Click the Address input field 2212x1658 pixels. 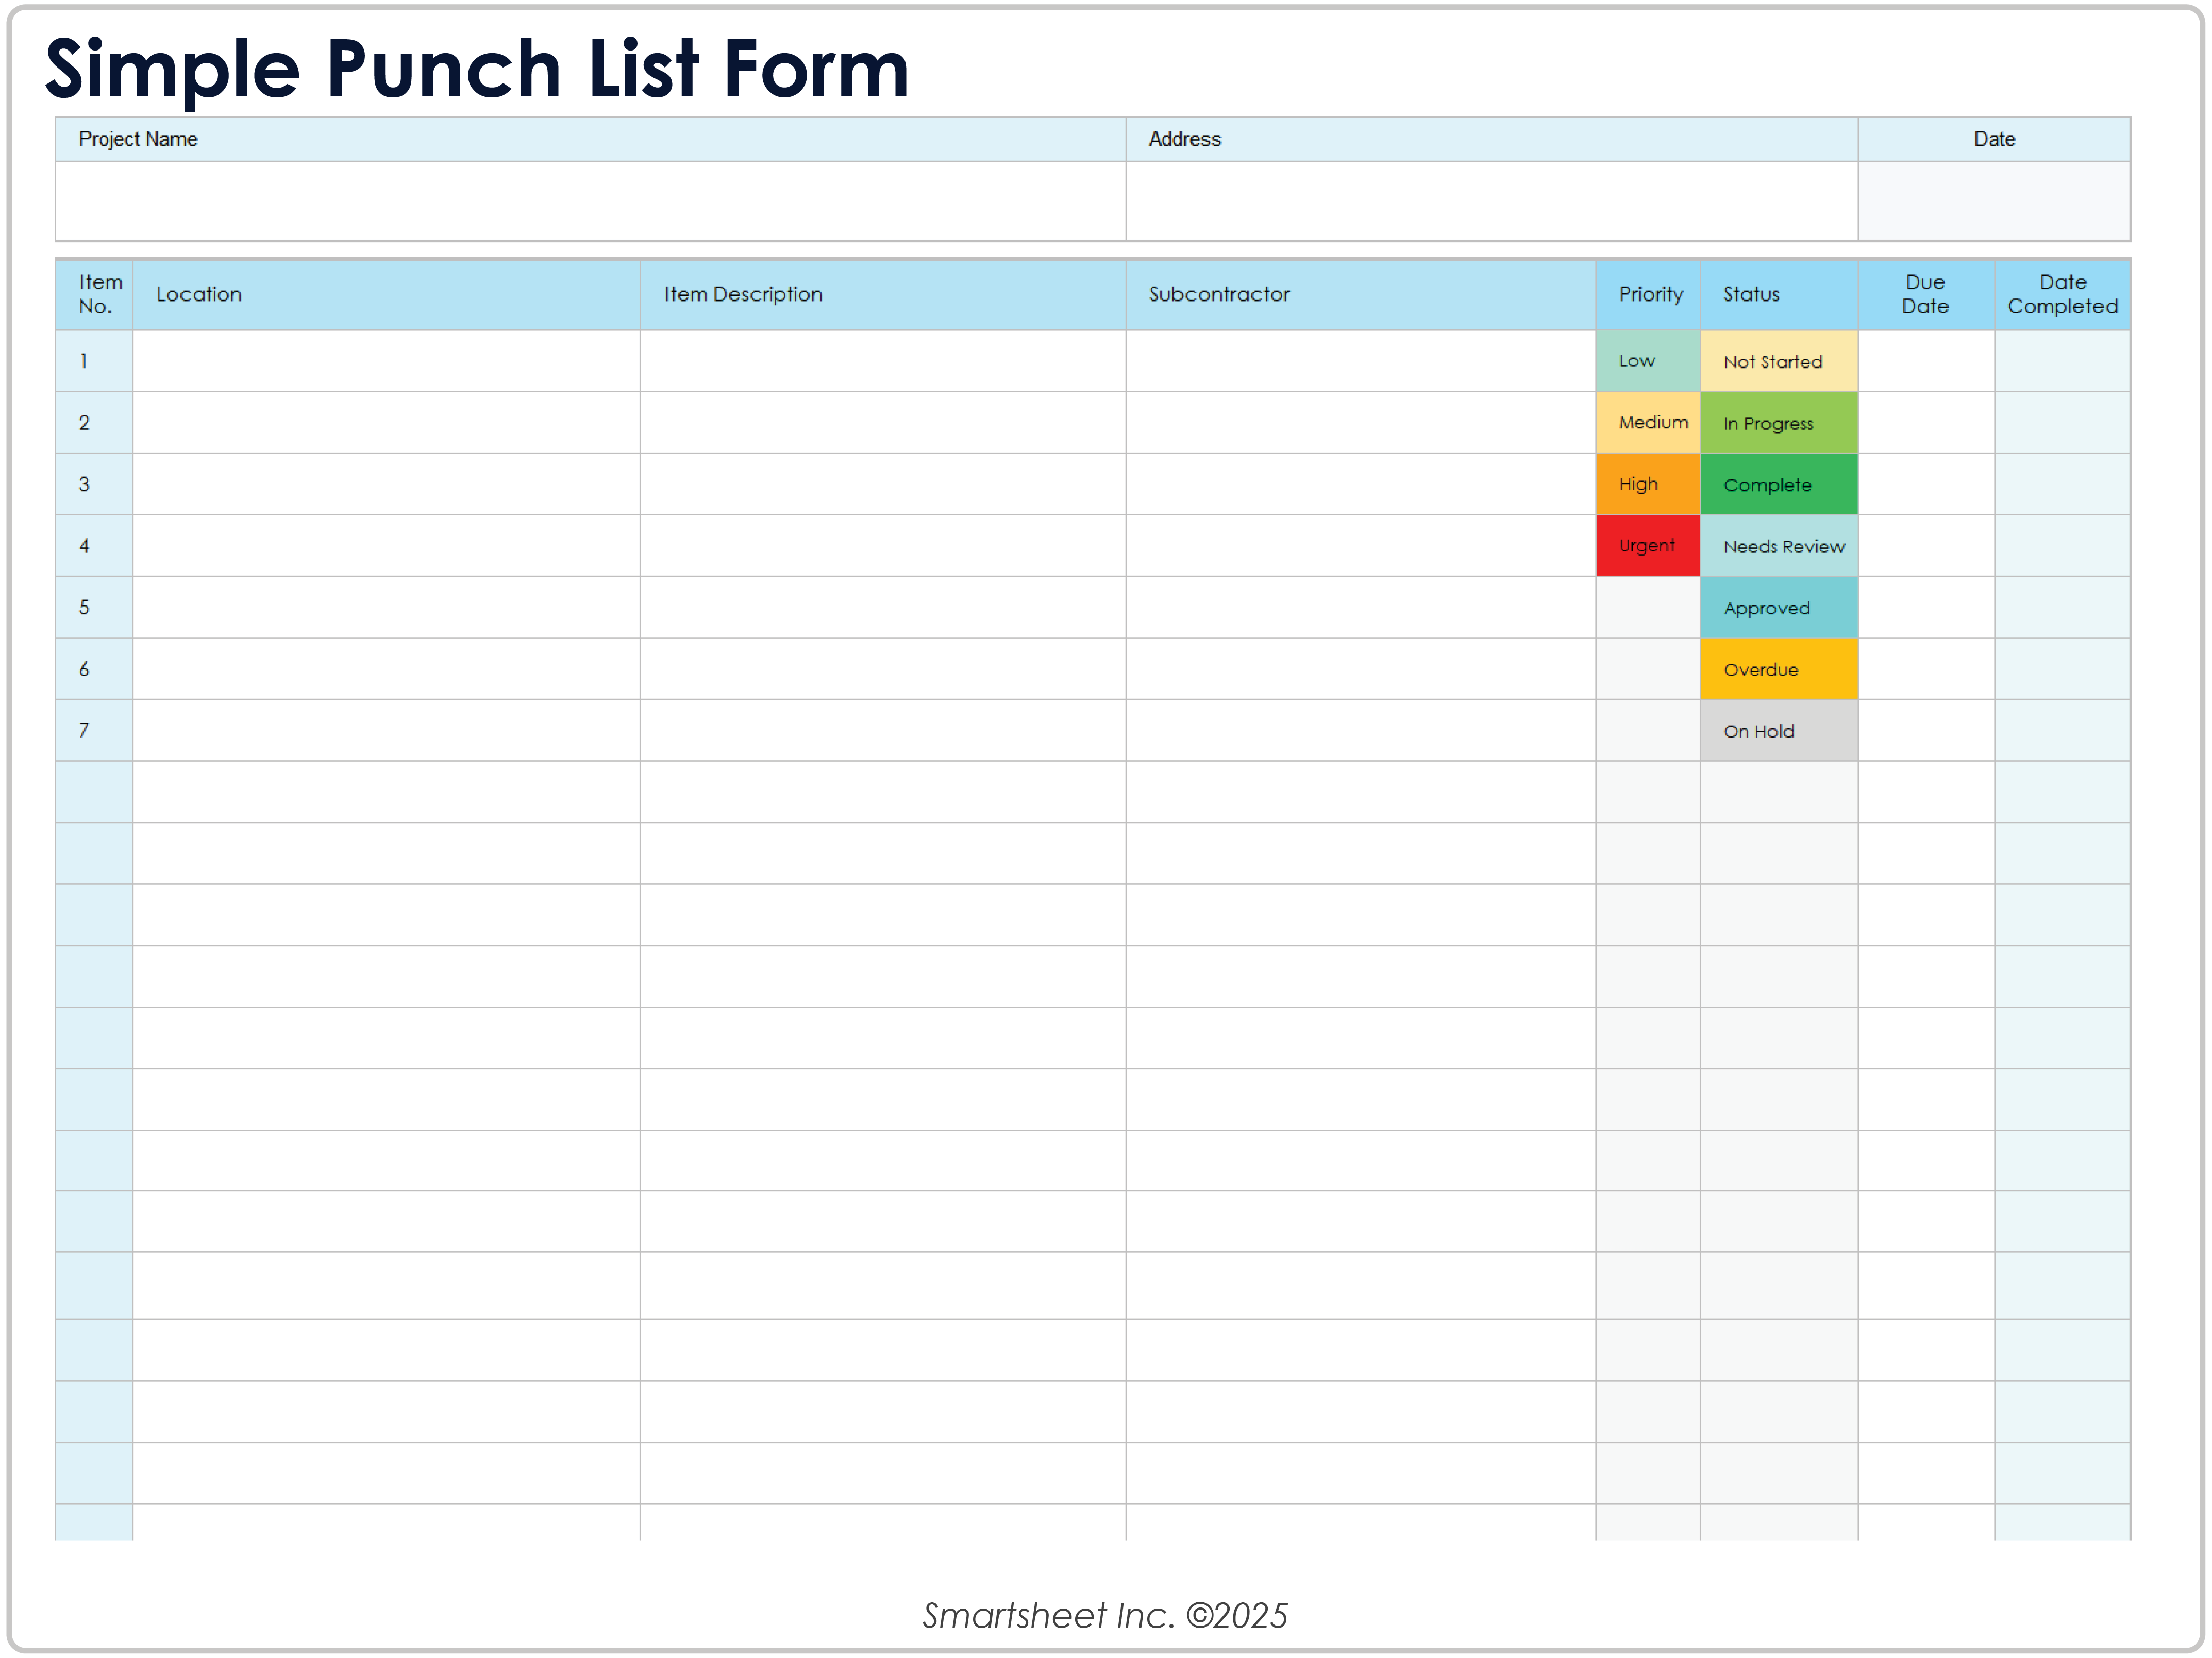click(1490, 200)
